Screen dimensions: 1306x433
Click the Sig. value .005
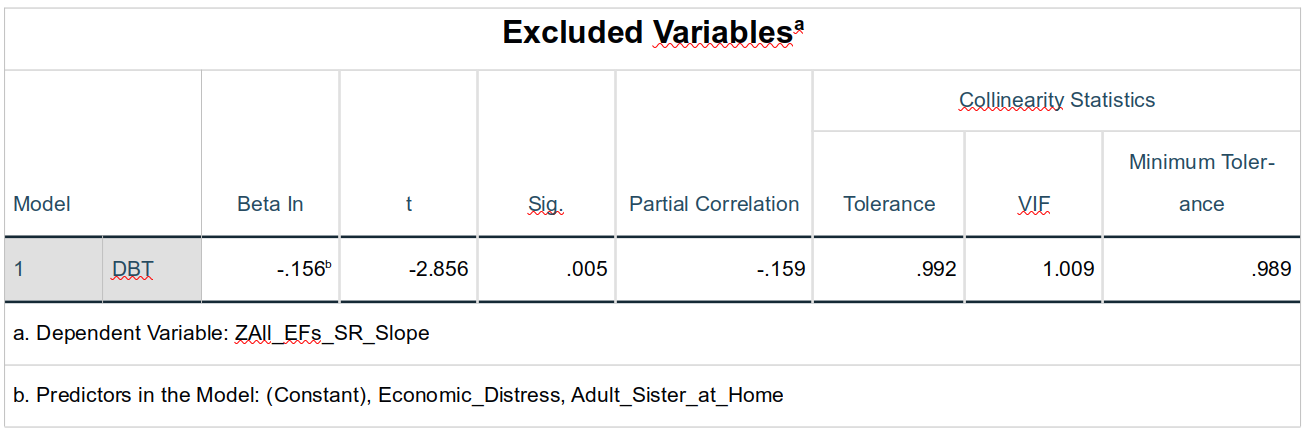coord(586,269)
